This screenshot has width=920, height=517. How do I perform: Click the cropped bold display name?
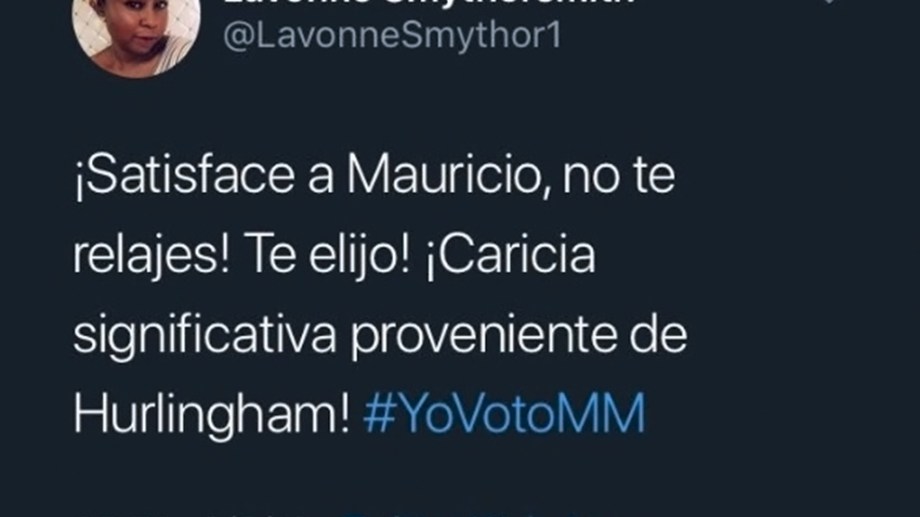click(x=428, y=2)
